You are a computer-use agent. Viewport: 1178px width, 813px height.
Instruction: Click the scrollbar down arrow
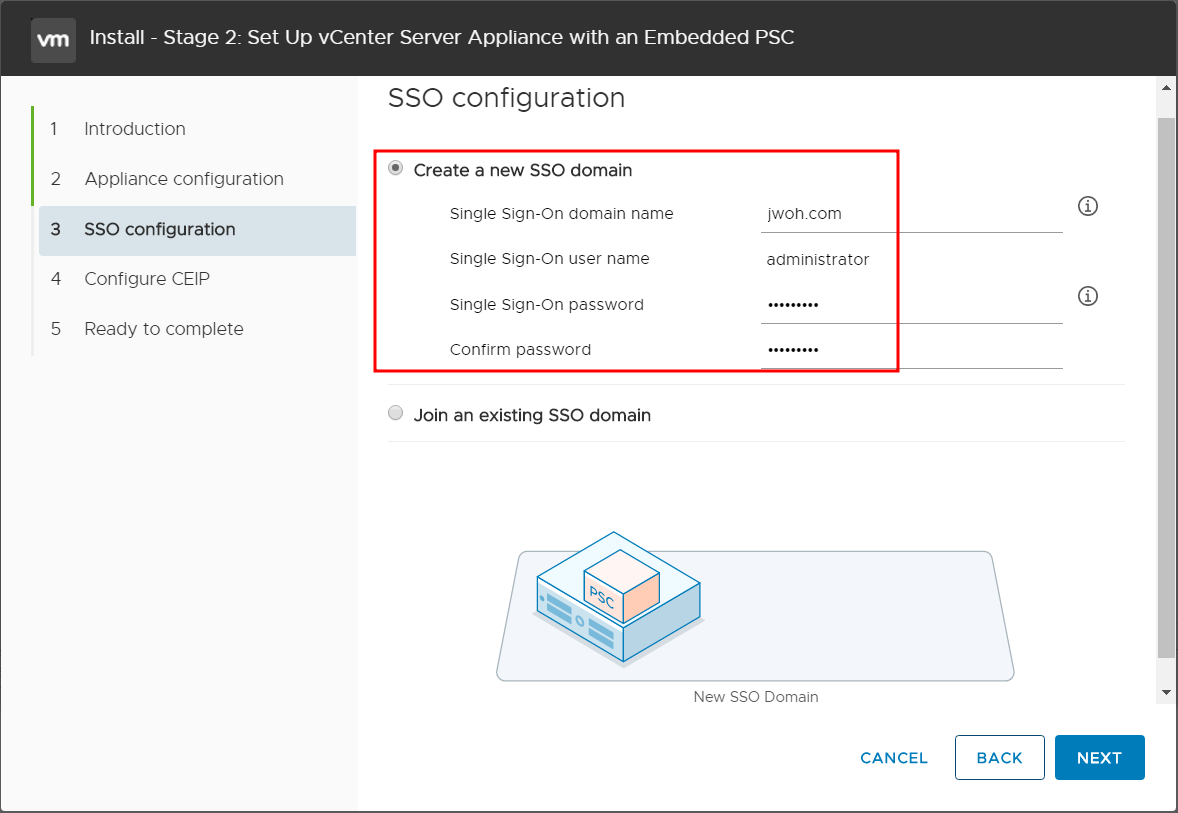(x=1166, y=692)
